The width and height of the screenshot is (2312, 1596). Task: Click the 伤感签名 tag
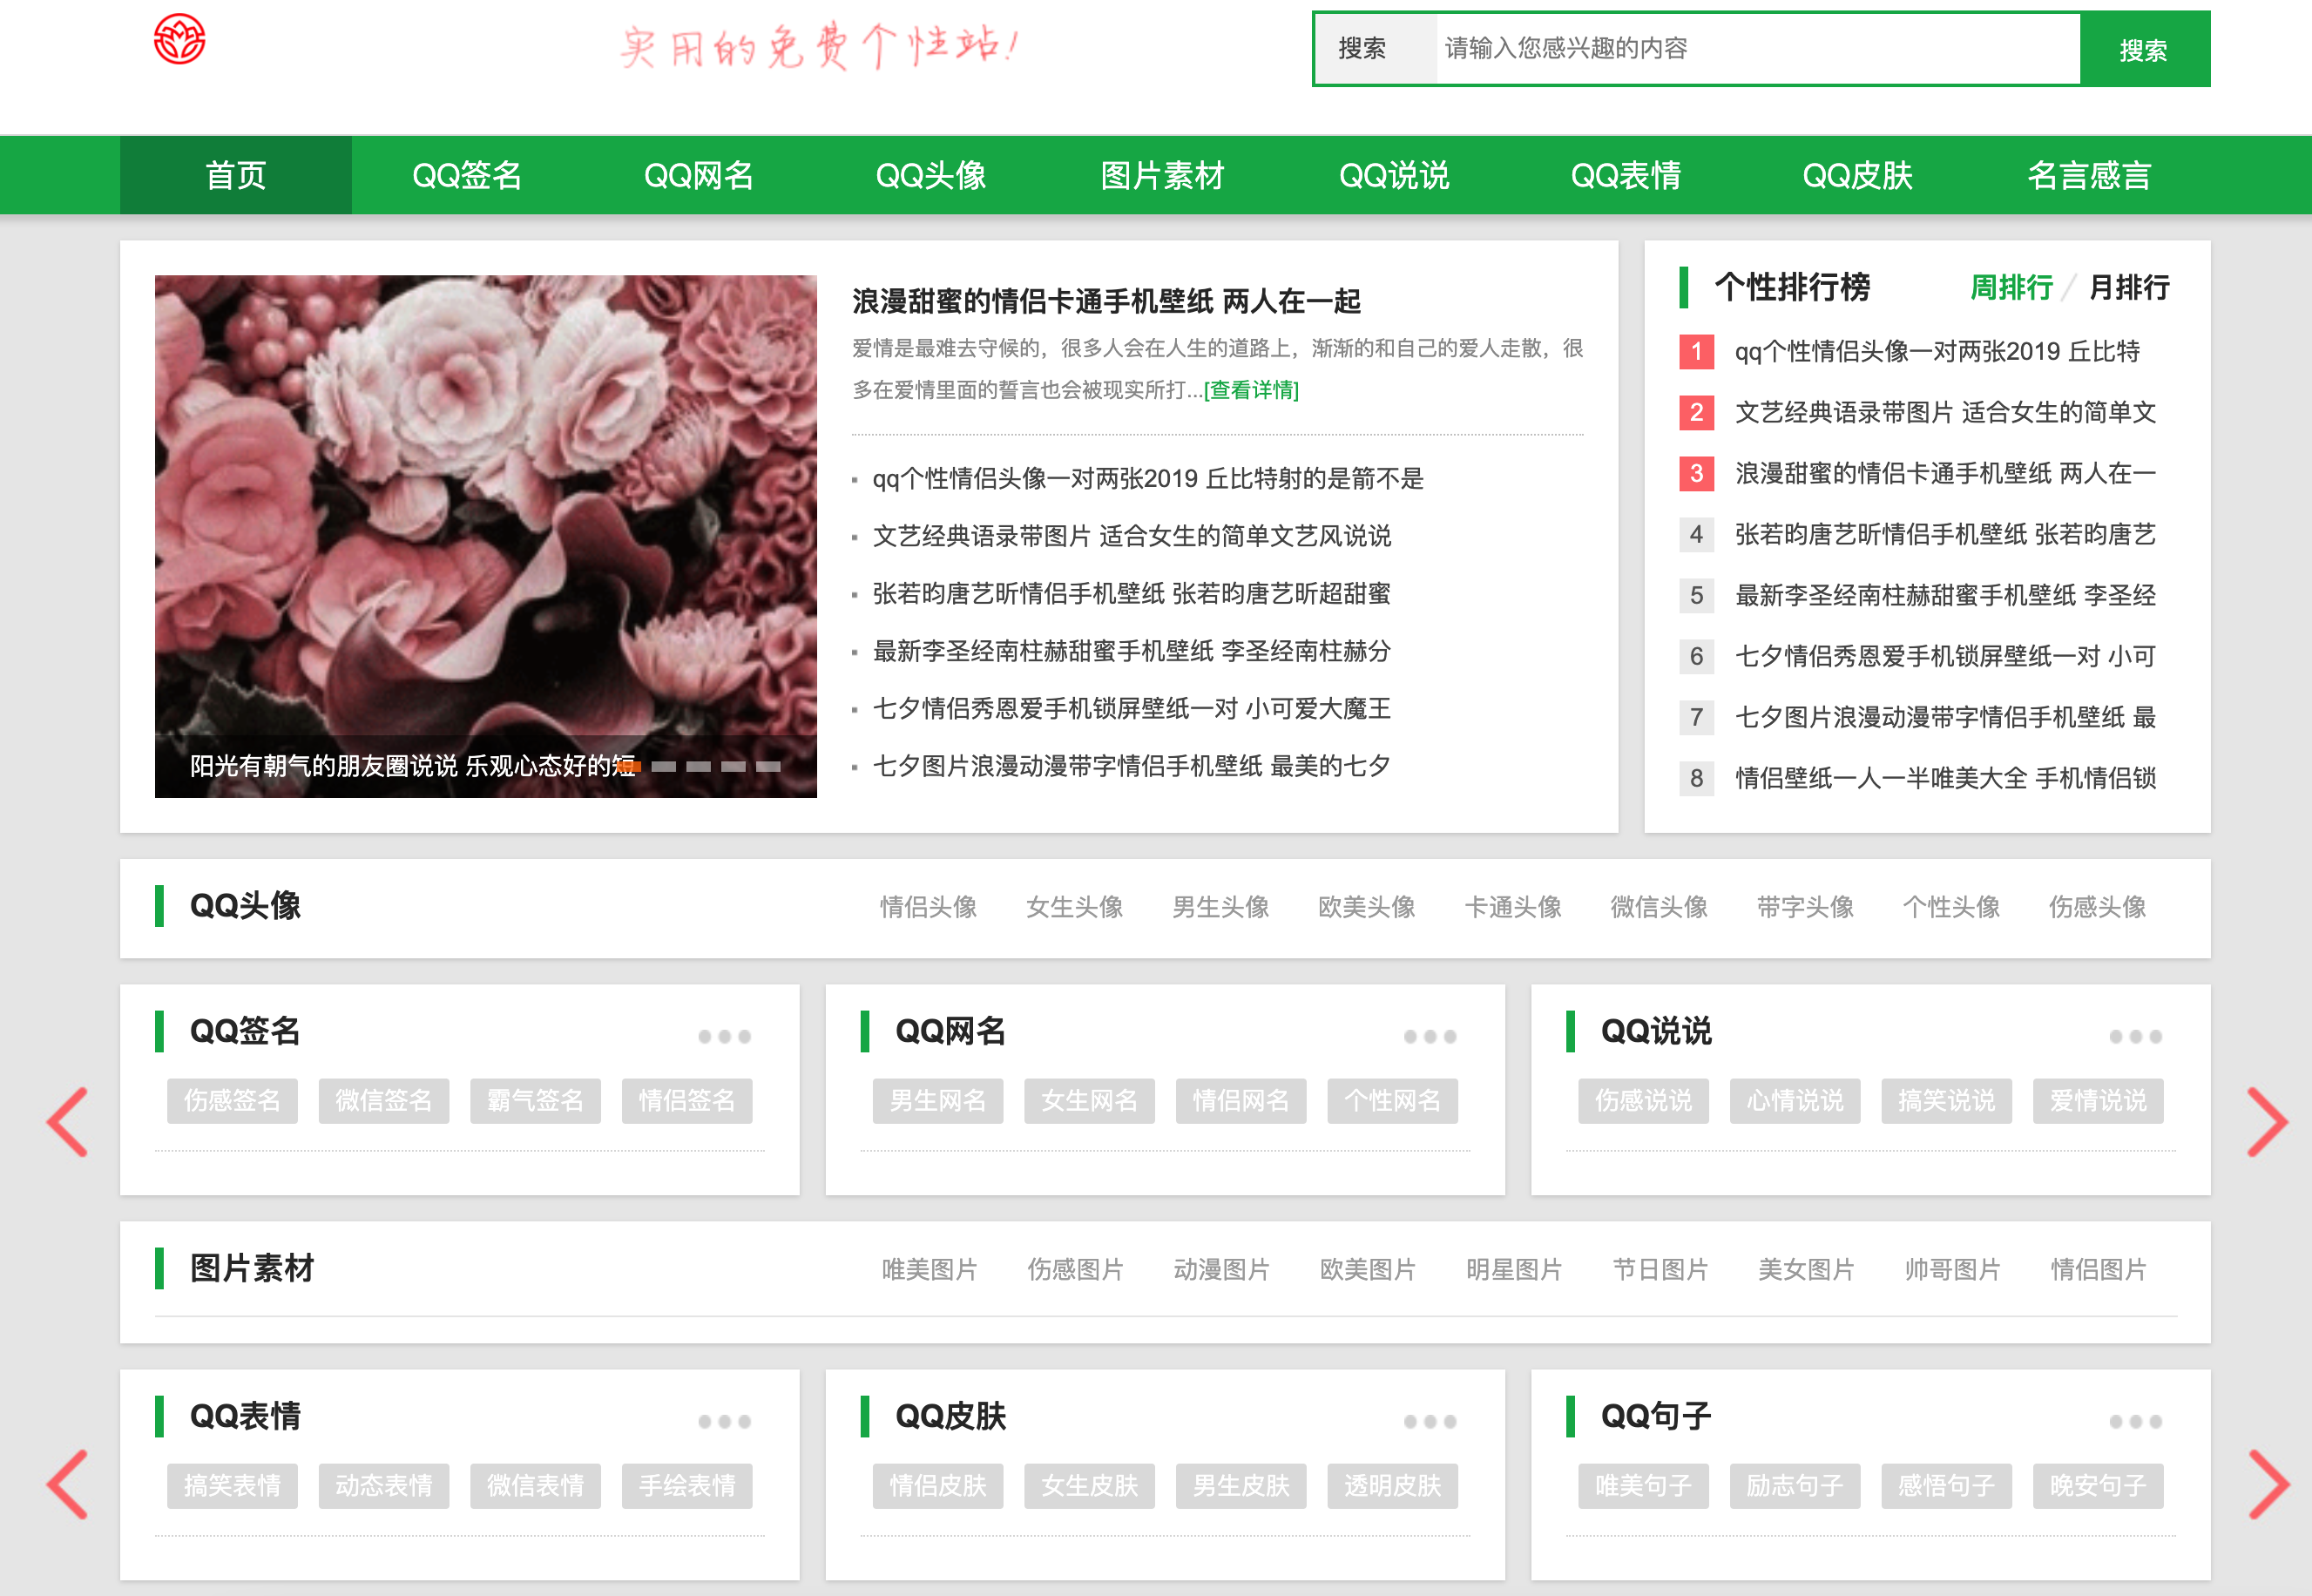(x=232, y=1100)
